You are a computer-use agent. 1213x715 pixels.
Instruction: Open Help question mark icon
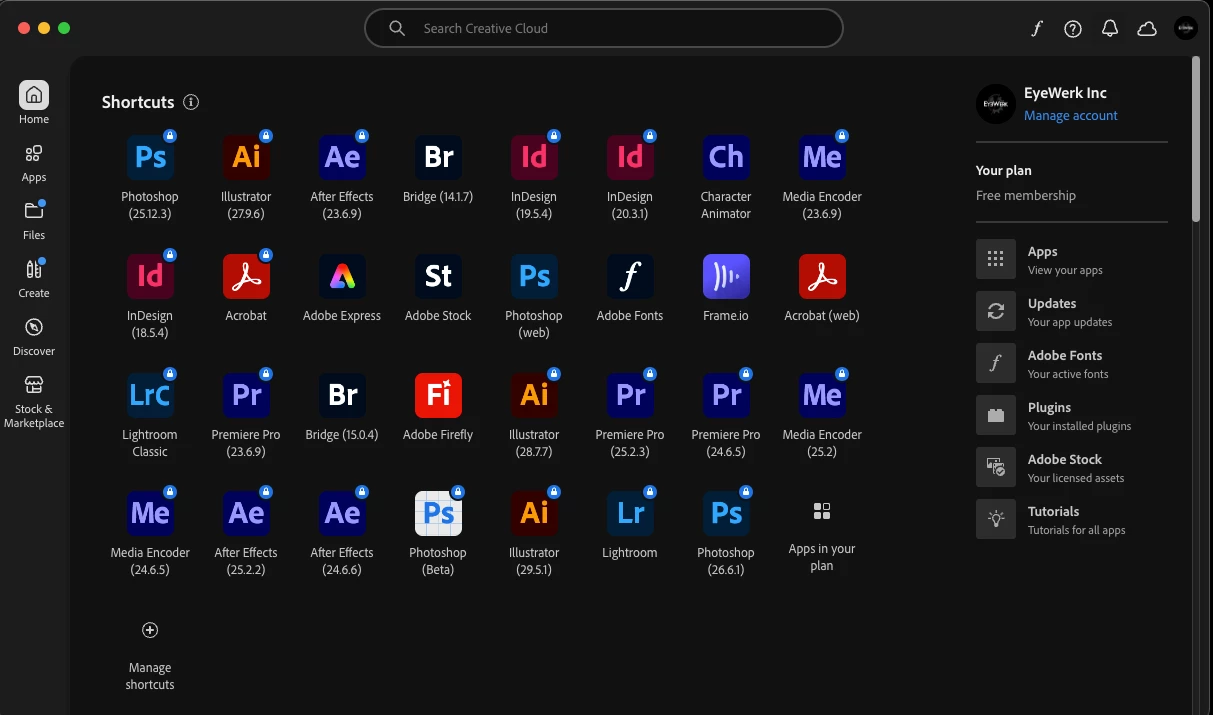1073,29
